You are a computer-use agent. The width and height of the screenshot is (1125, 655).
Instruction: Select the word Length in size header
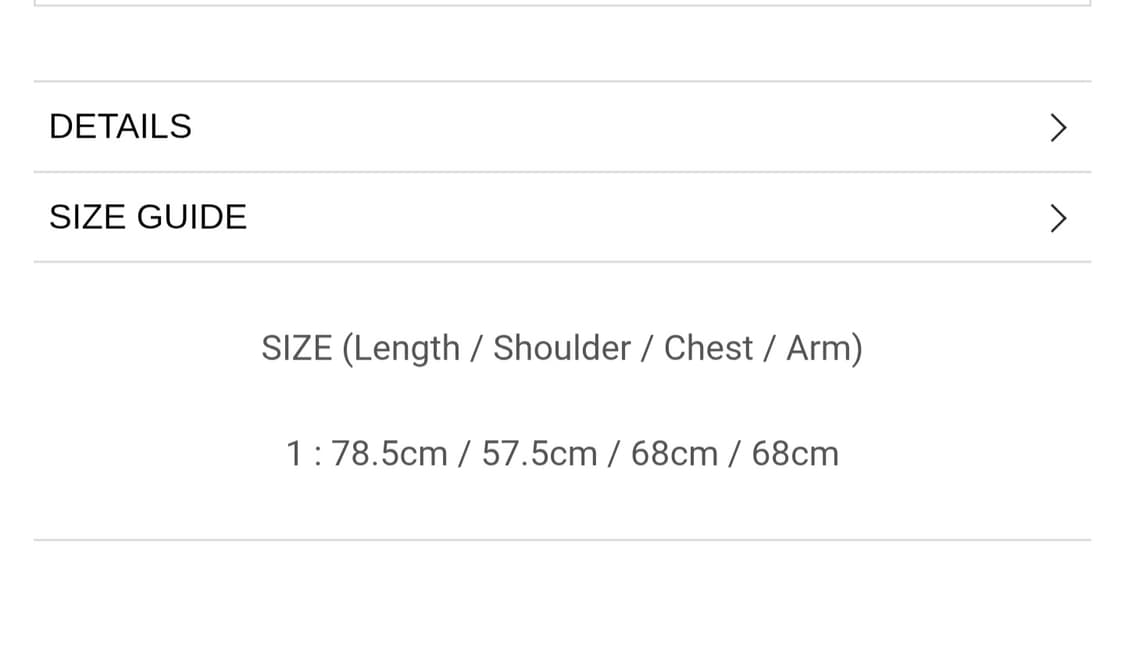click(405, 348)
